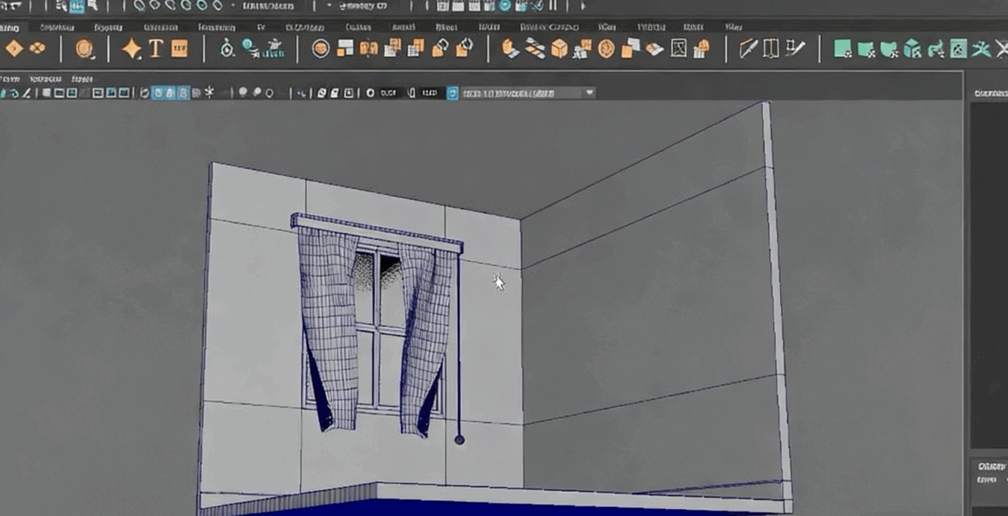Switch to the second shelf tab

tap(56, 27)
